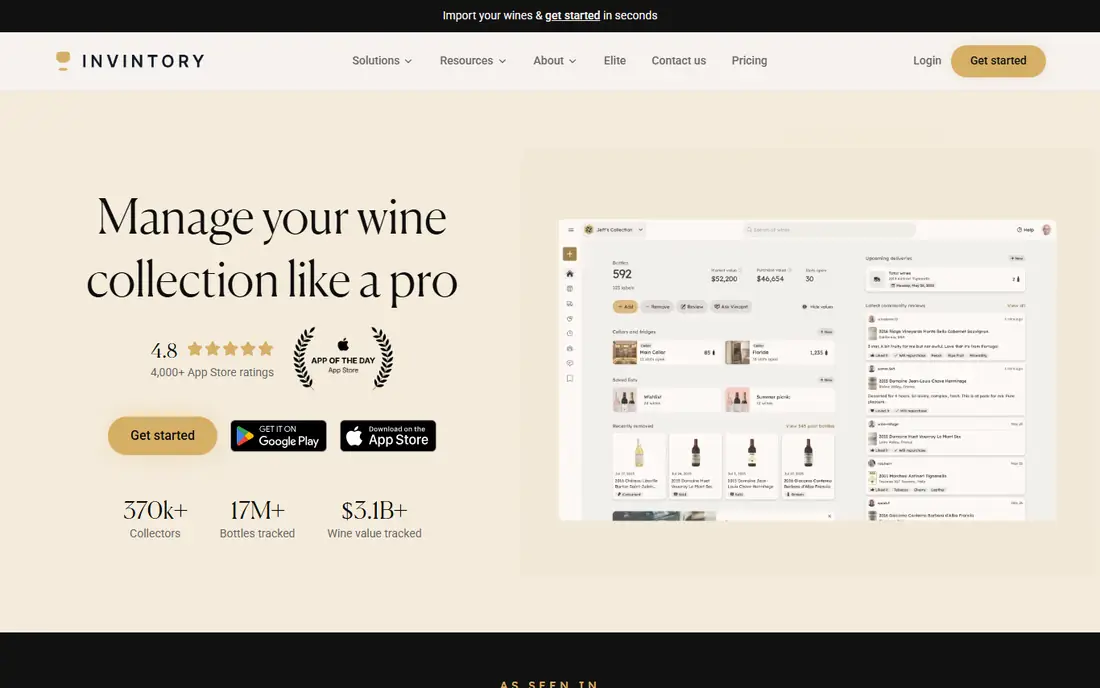This screenshot has width=1100, height=688.
Task: Select the Home sidebar icon in preview
Action: point(570,274)
